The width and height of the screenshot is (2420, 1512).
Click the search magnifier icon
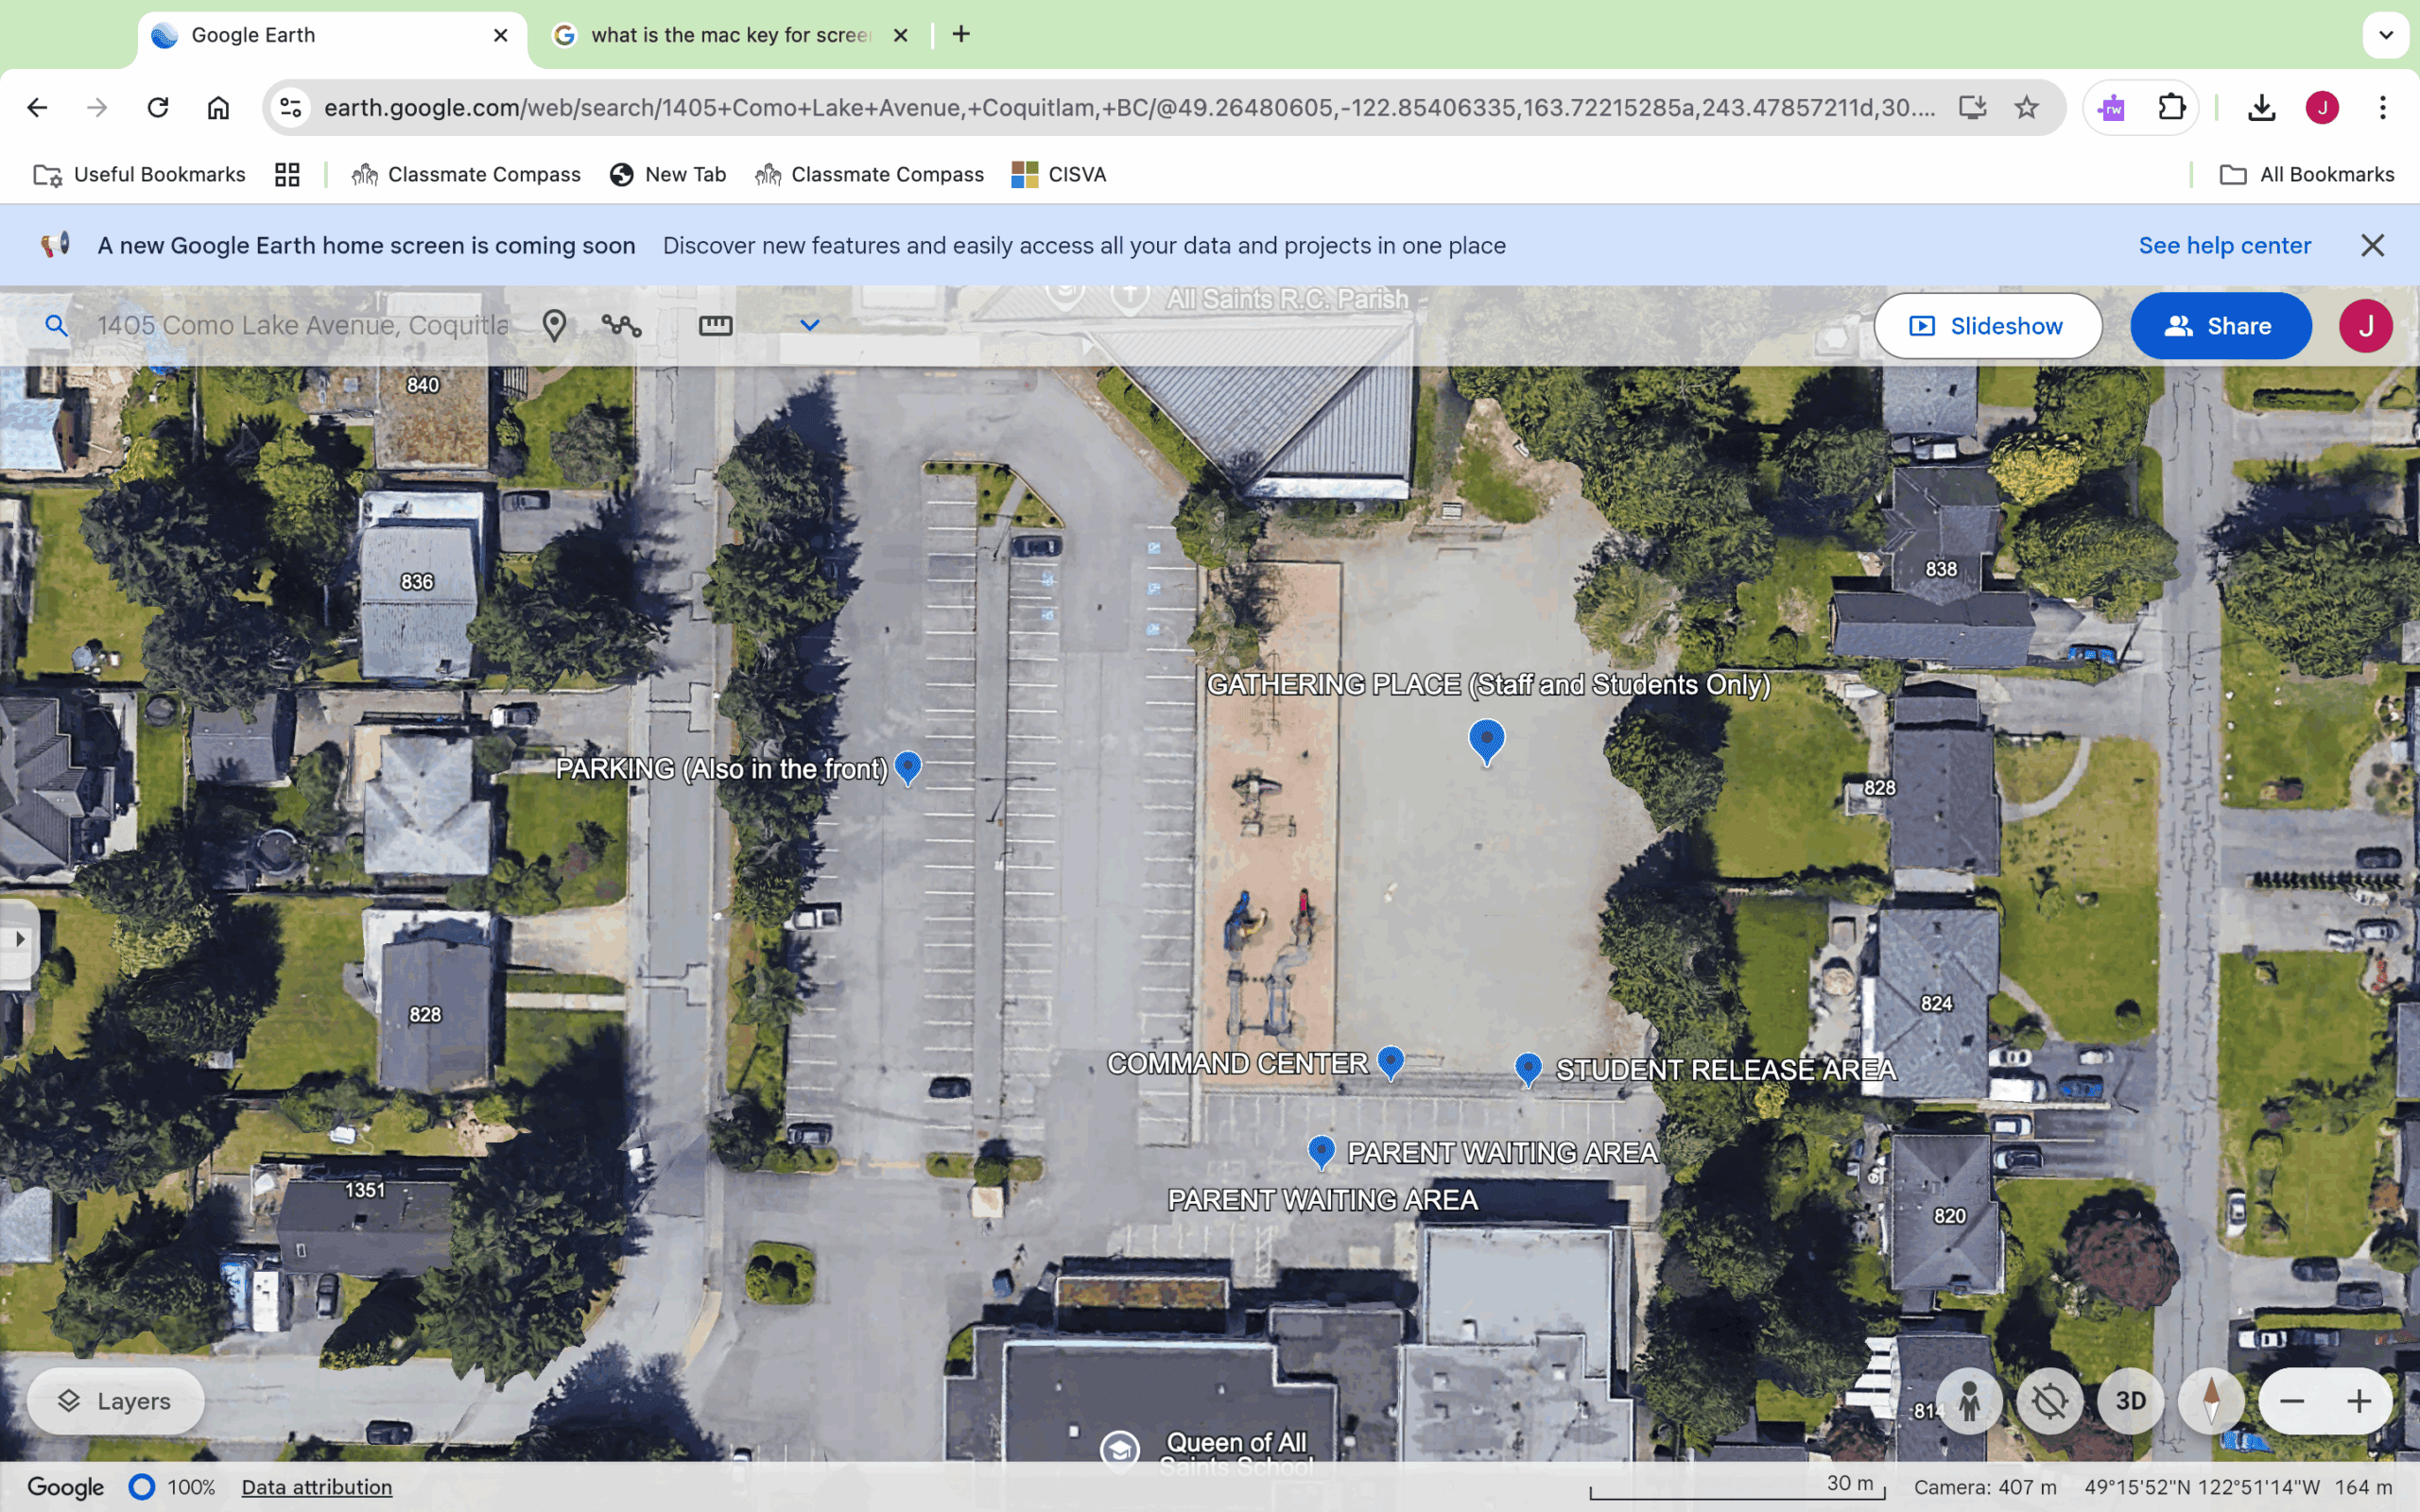pos(57,325)
